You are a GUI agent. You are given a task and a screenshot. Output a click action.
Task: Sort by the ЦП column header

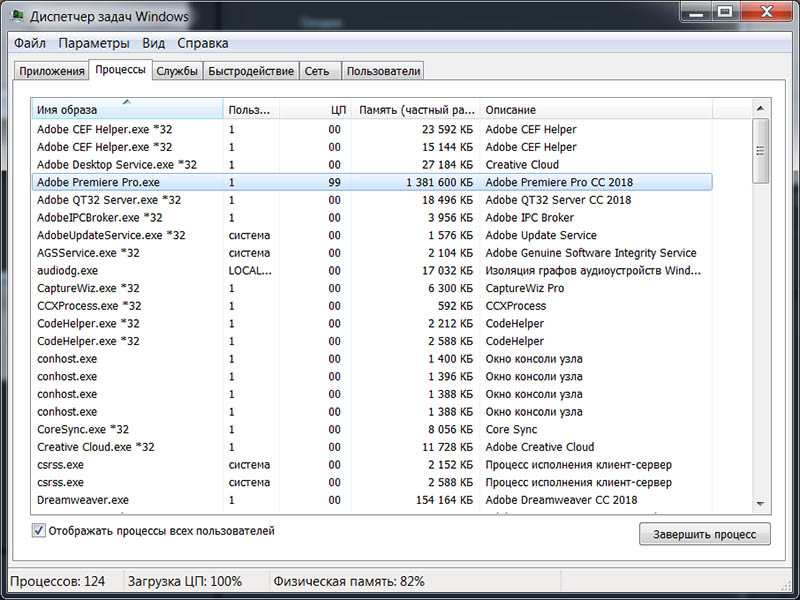pyautogui.click(x=315, y=109)
